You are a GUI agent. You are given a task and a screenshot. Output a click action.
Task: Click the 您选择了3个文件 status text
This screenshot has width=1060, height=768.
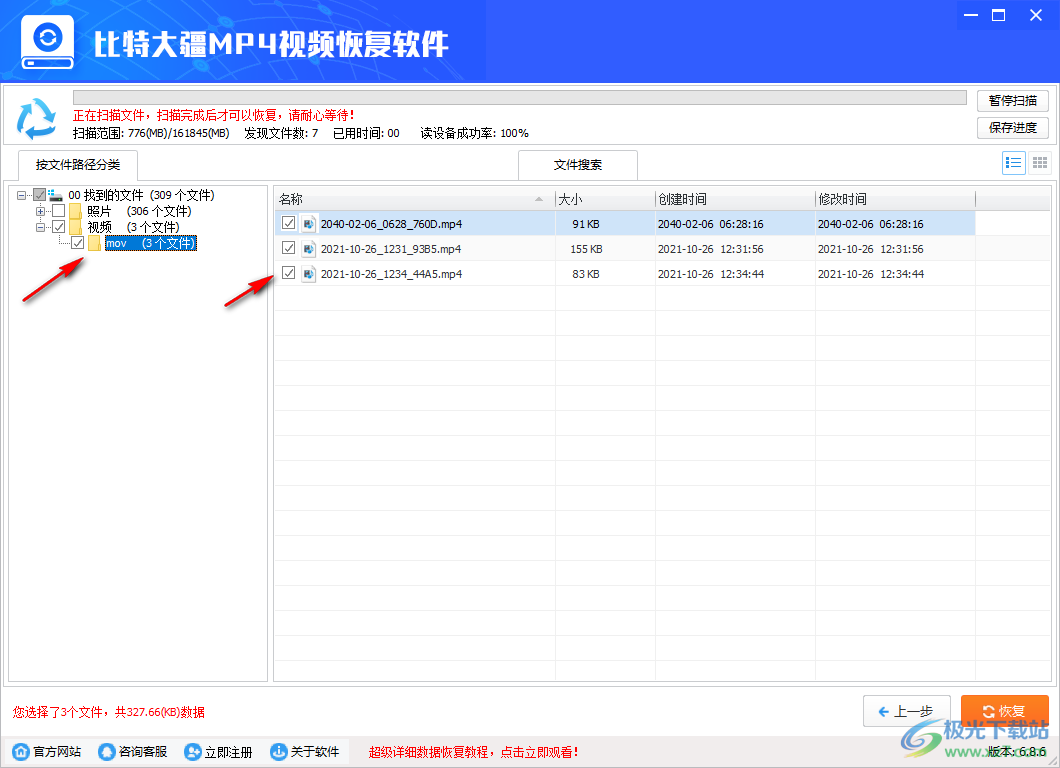(x=108, y=712)
